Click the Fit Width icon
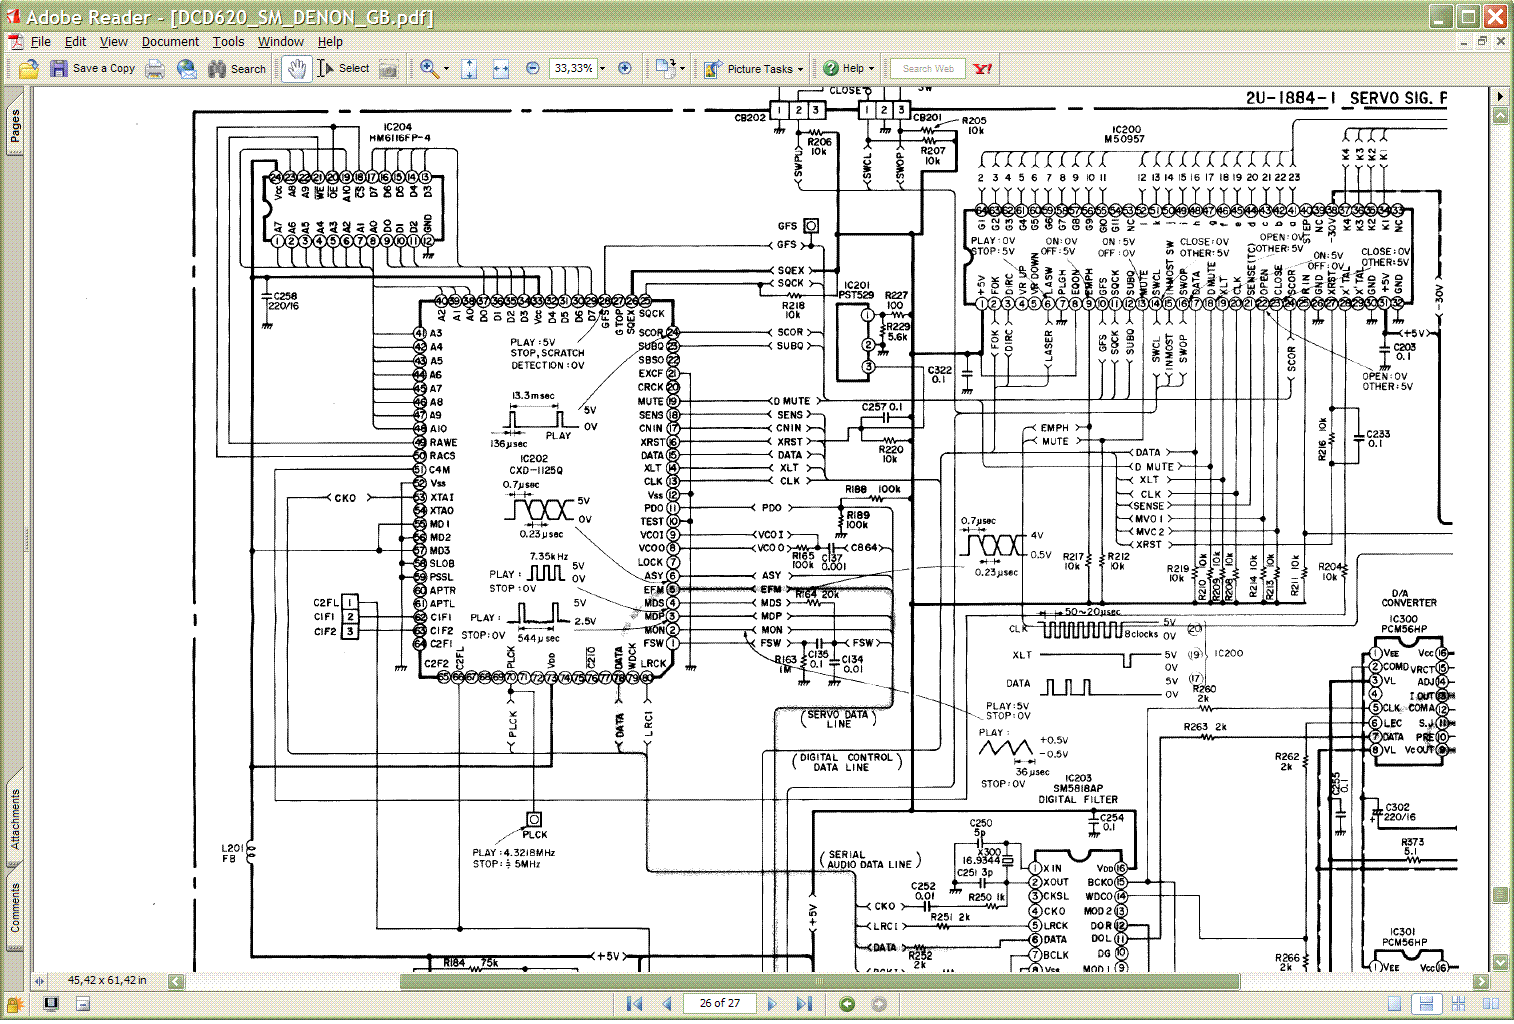 [x=501, y=68]
